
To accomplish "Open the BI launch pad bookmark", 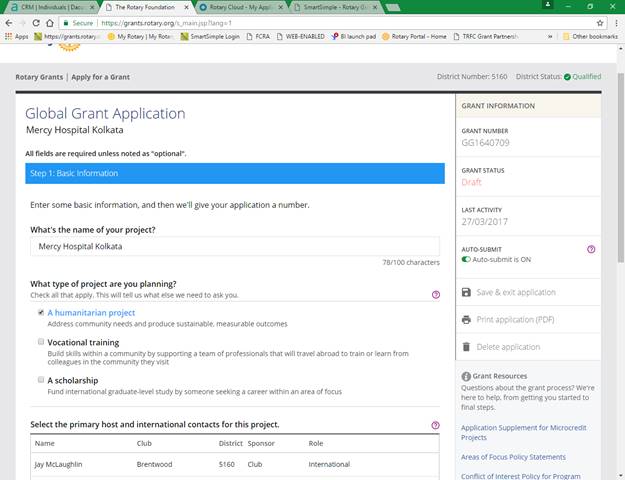I will point(354,36).
